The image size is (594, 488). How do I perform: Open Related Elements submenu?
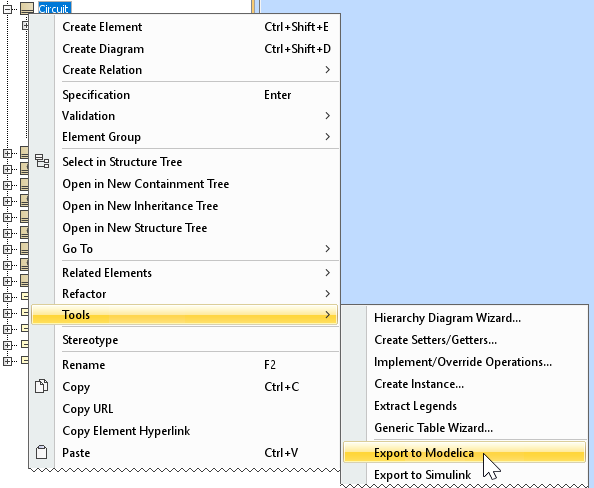[185, 273]
